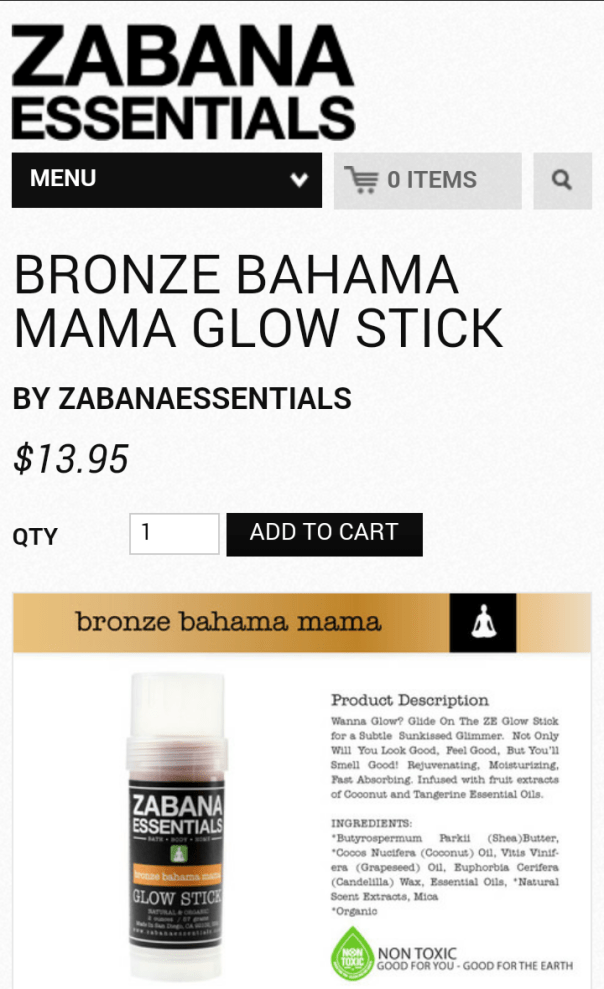Click the $13.95 price
Image resolution: width=604 pixels, height=989 pixels.
point(71,460)
